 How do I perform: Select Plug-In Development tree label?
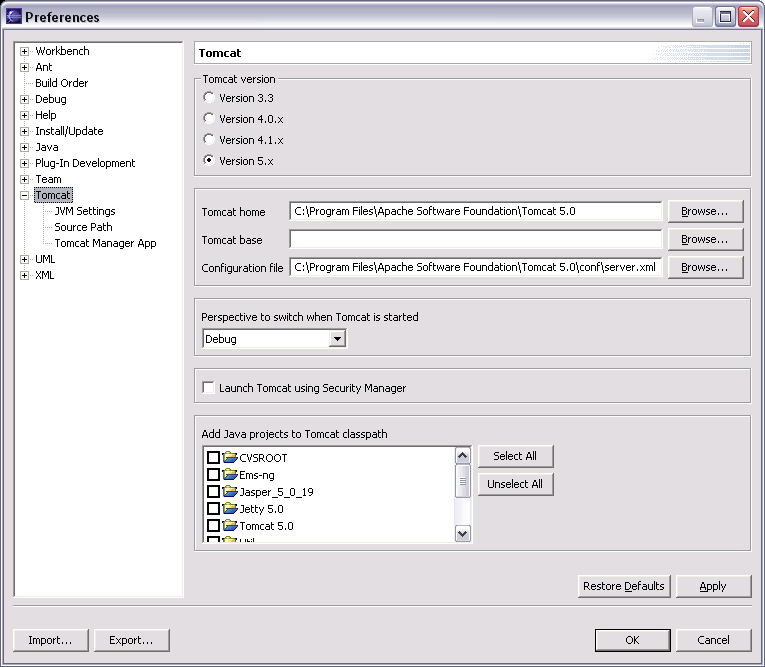click(x=85, y=163)
